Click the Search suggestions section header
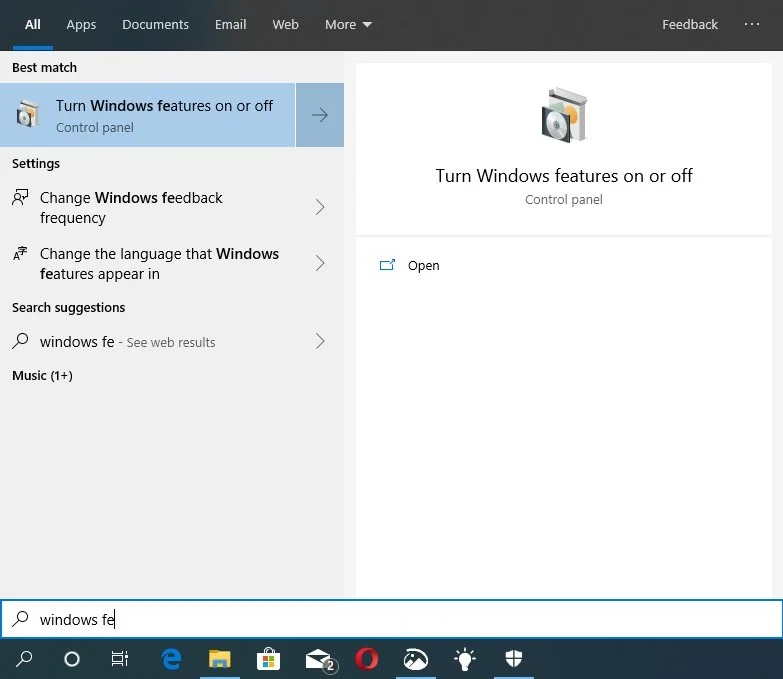 pos(68,308)
